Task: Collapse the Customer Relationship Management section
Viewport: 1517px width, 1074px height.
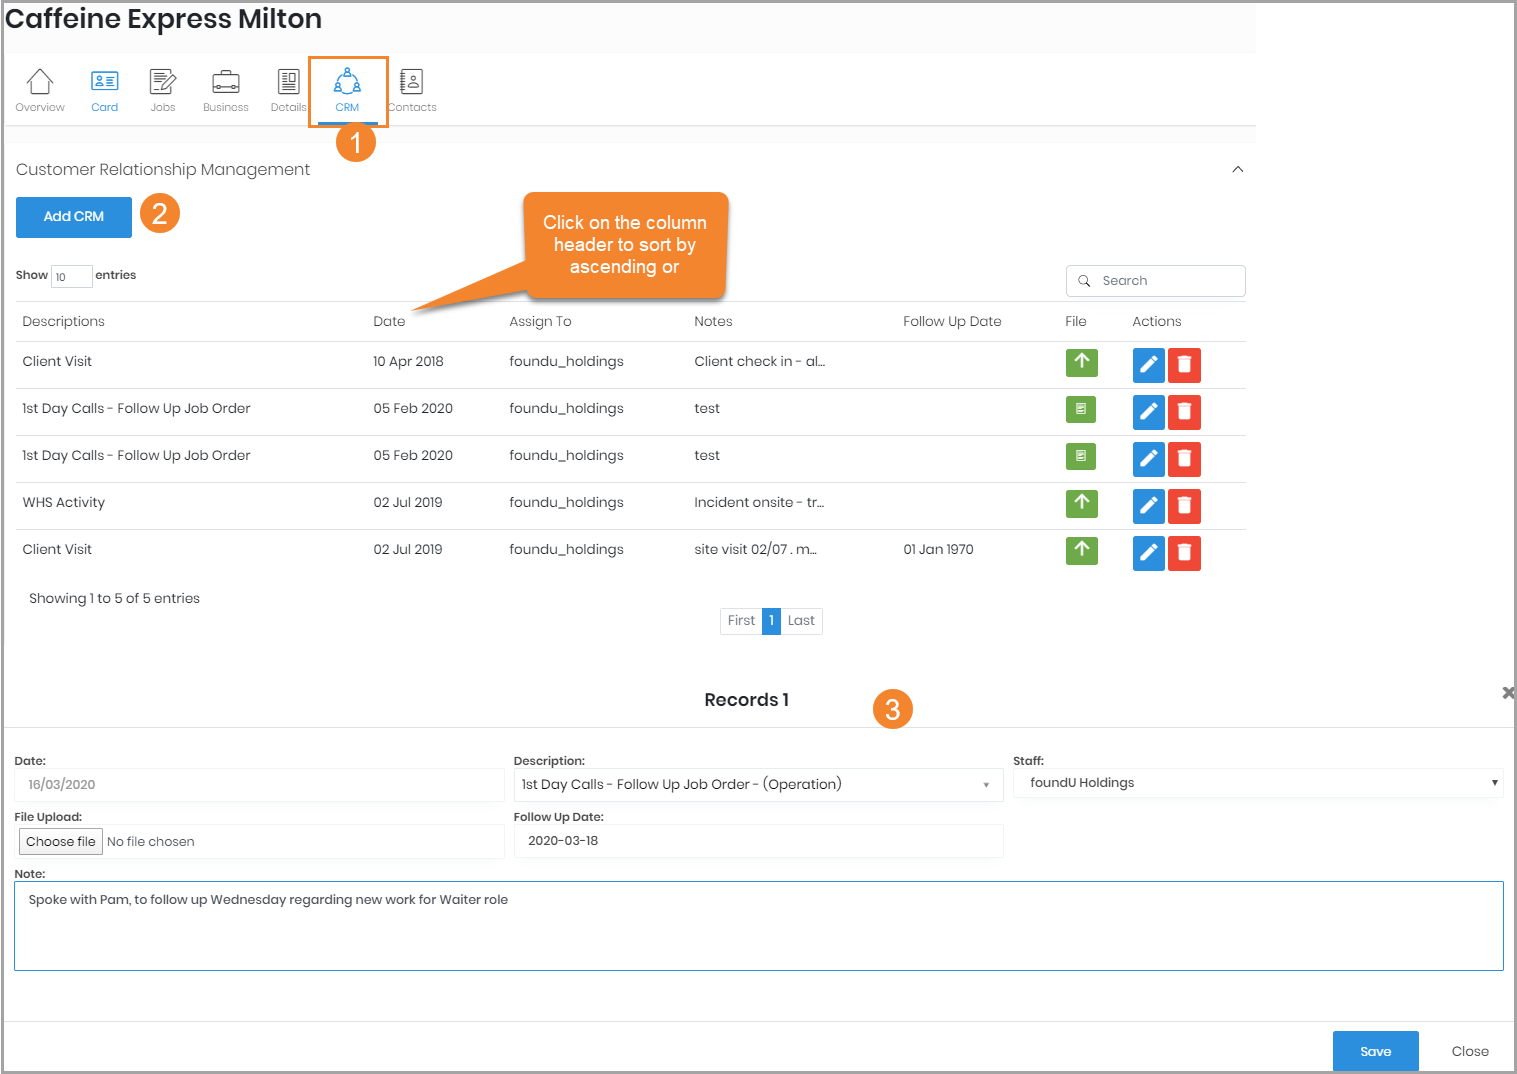Action: (1237, 169)
